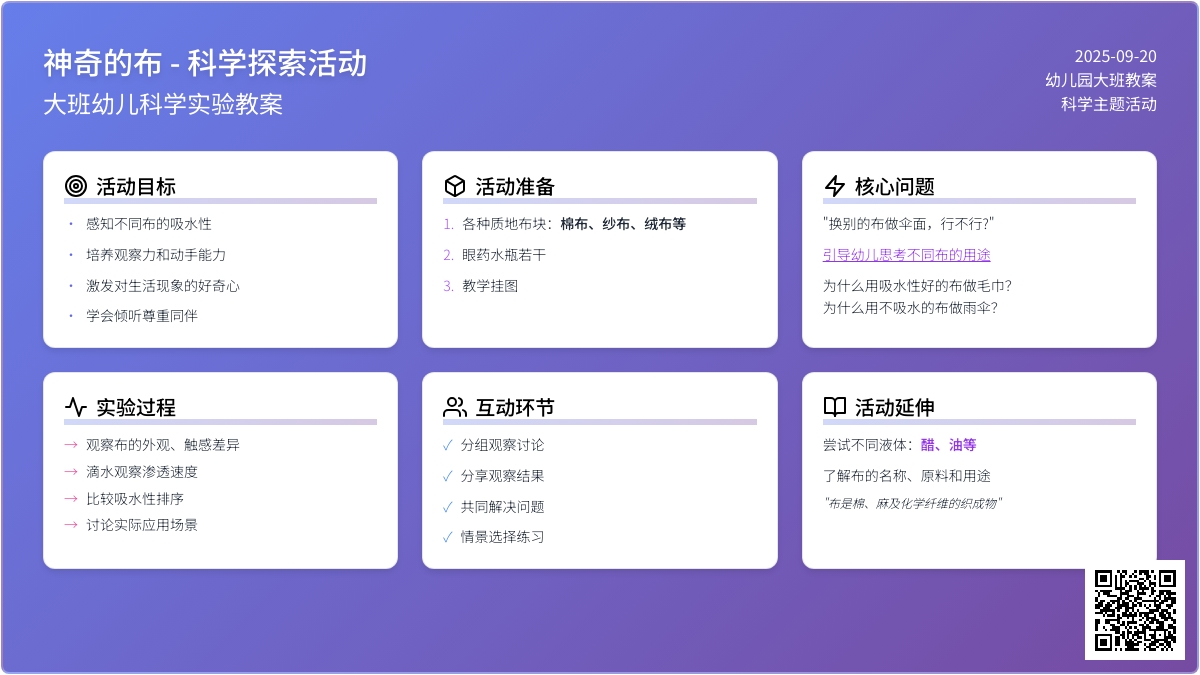Click the highlighted text 醋、油等

tap(948, 445)
